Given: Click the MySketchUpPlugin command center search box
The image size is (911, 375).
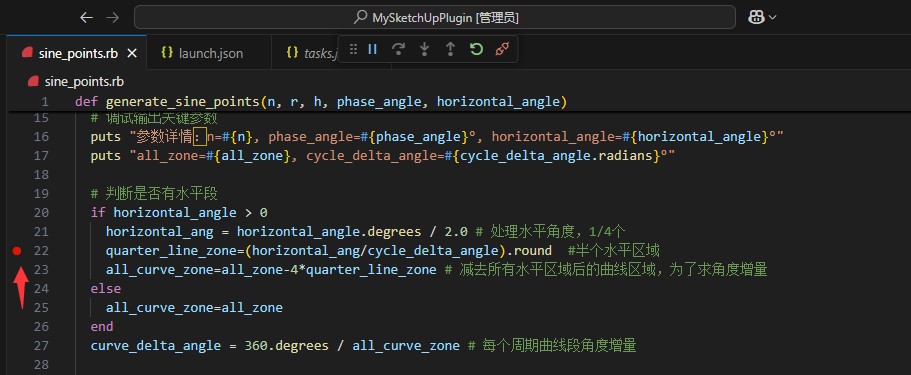Looking at the screenshot, I should coord(435,17).
